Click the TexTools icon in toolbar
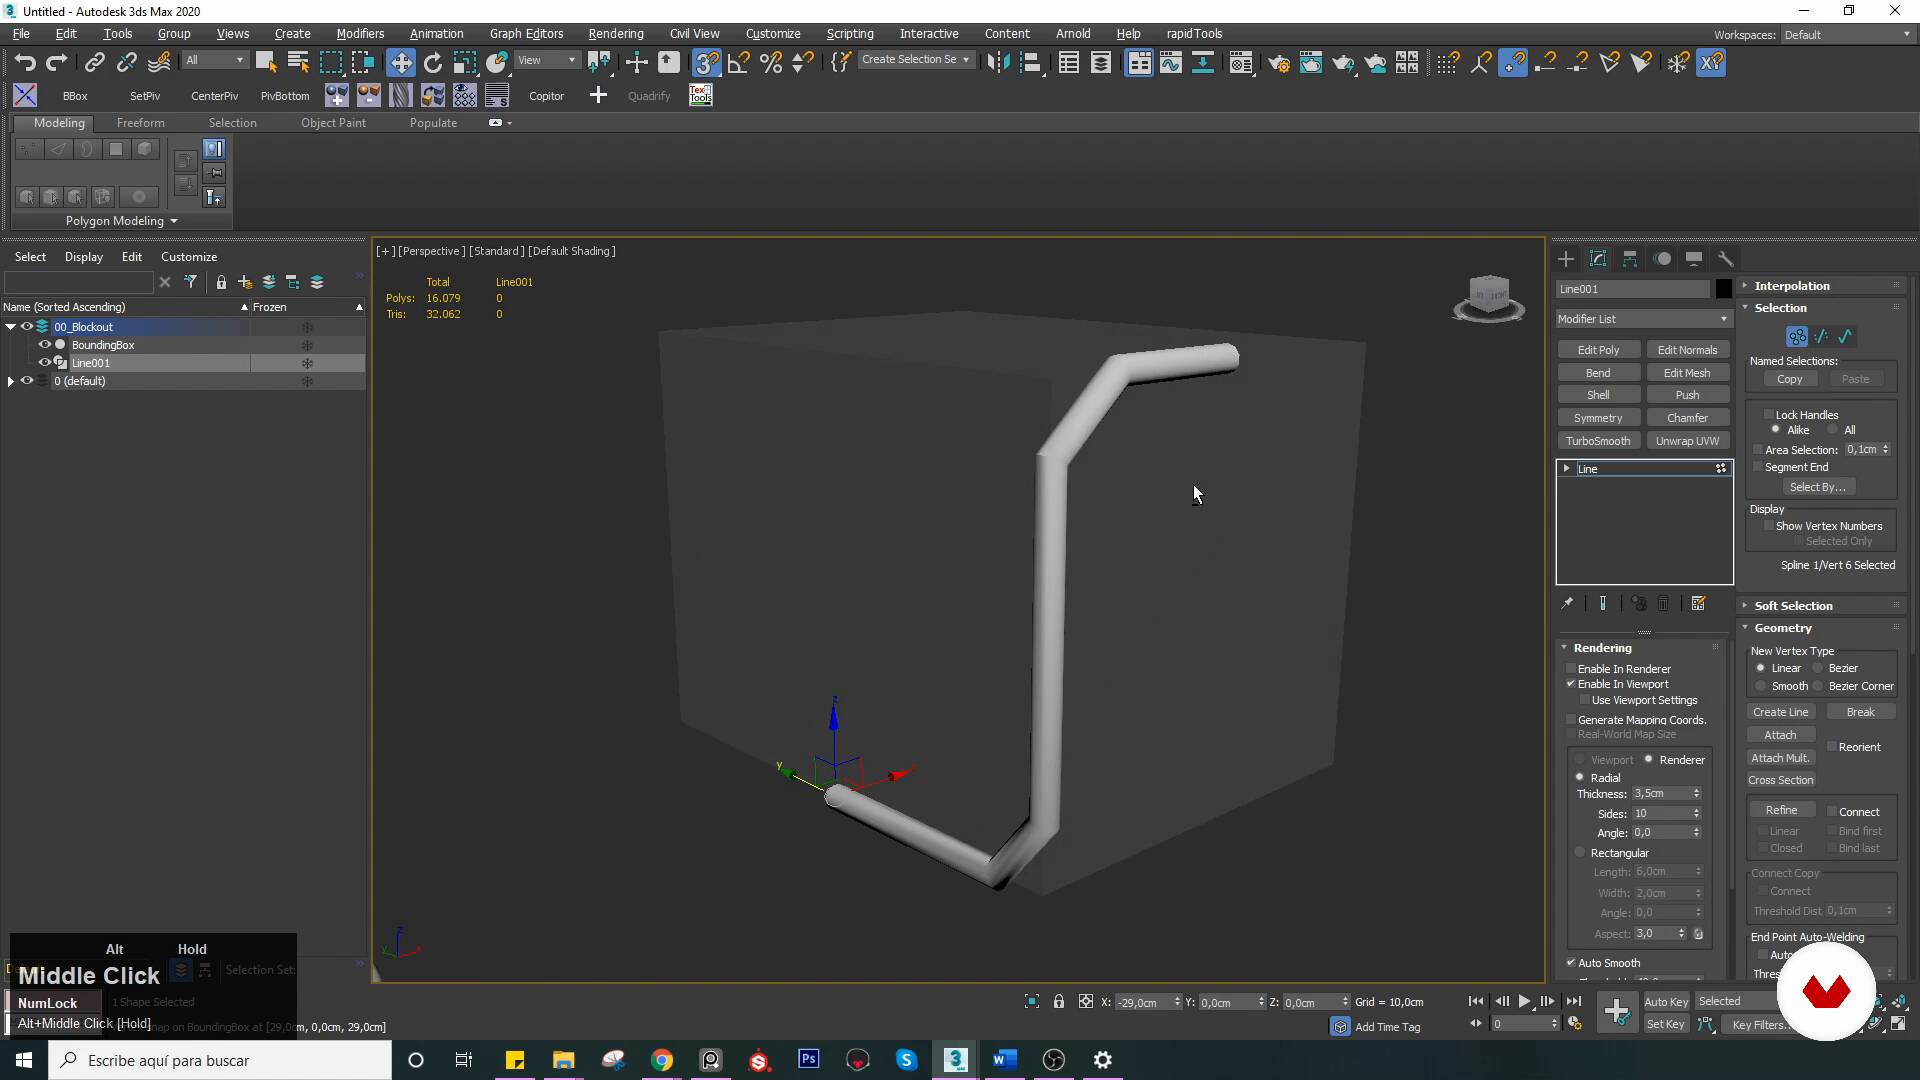This screenshot has height=1080, width=1920. click(701, 95)
